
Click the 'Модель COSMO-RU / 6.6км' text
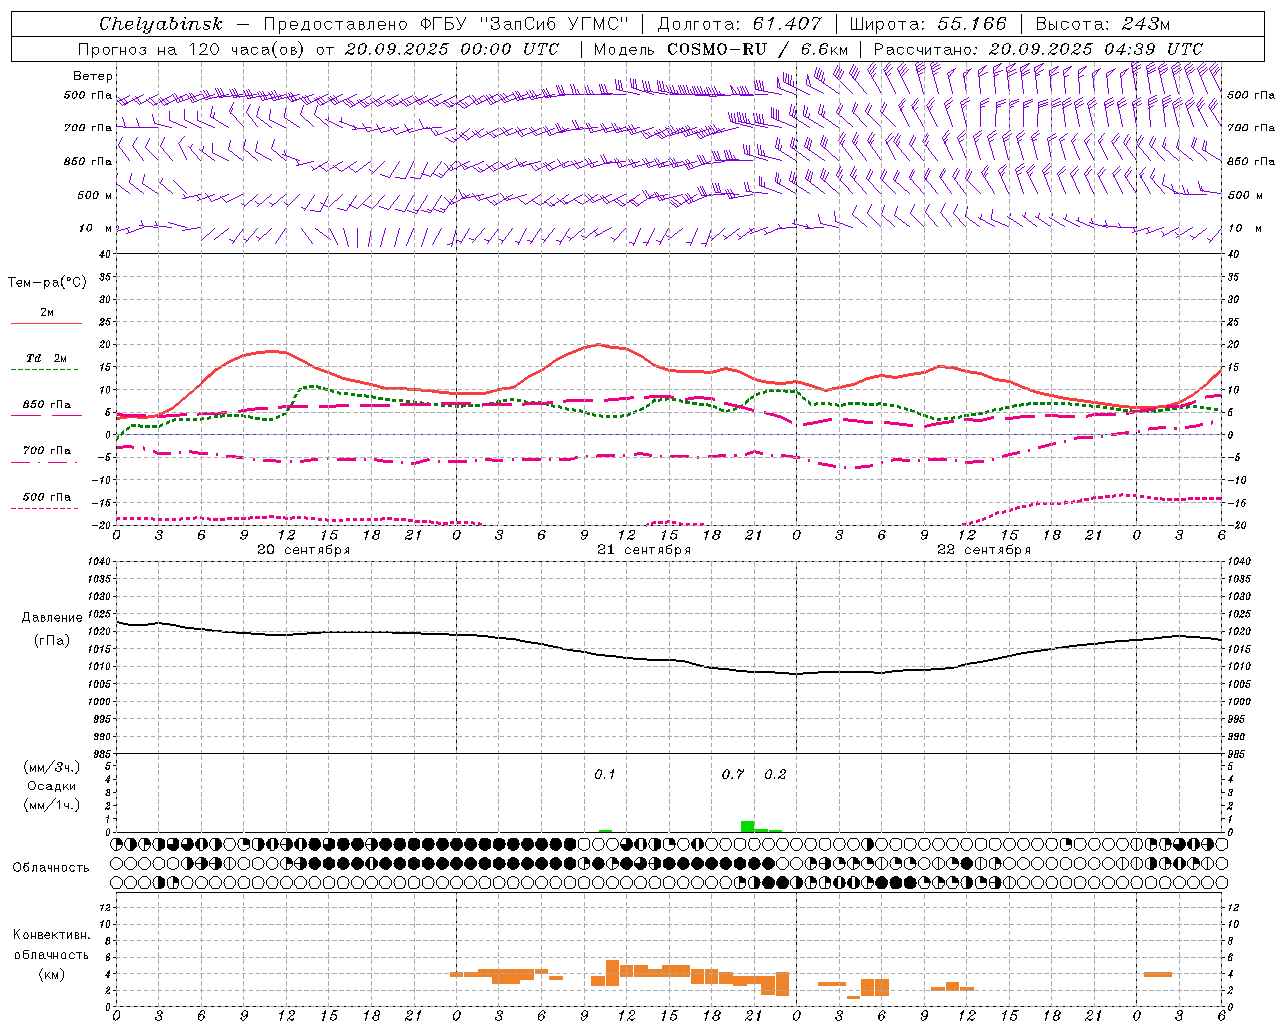[x=721, y=49]
